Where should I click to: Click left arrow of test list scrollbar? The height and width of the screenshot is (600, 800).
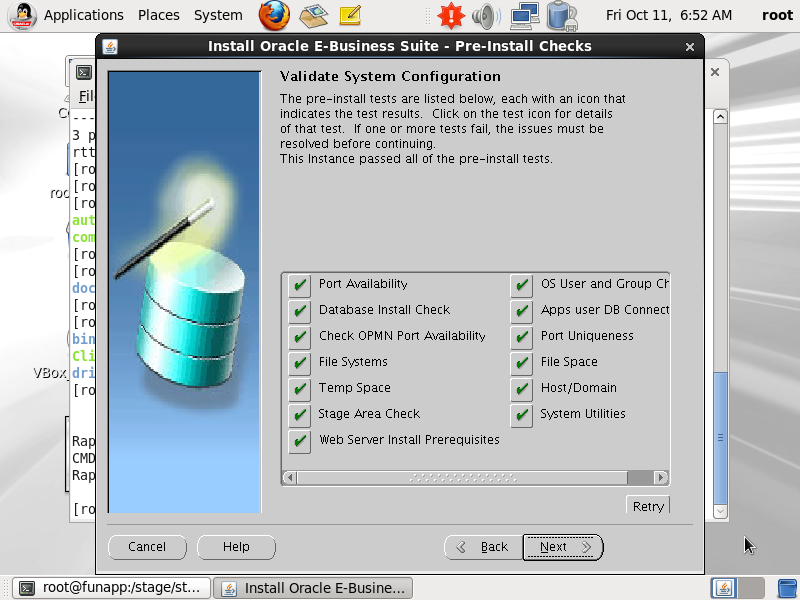pos(290,478)
